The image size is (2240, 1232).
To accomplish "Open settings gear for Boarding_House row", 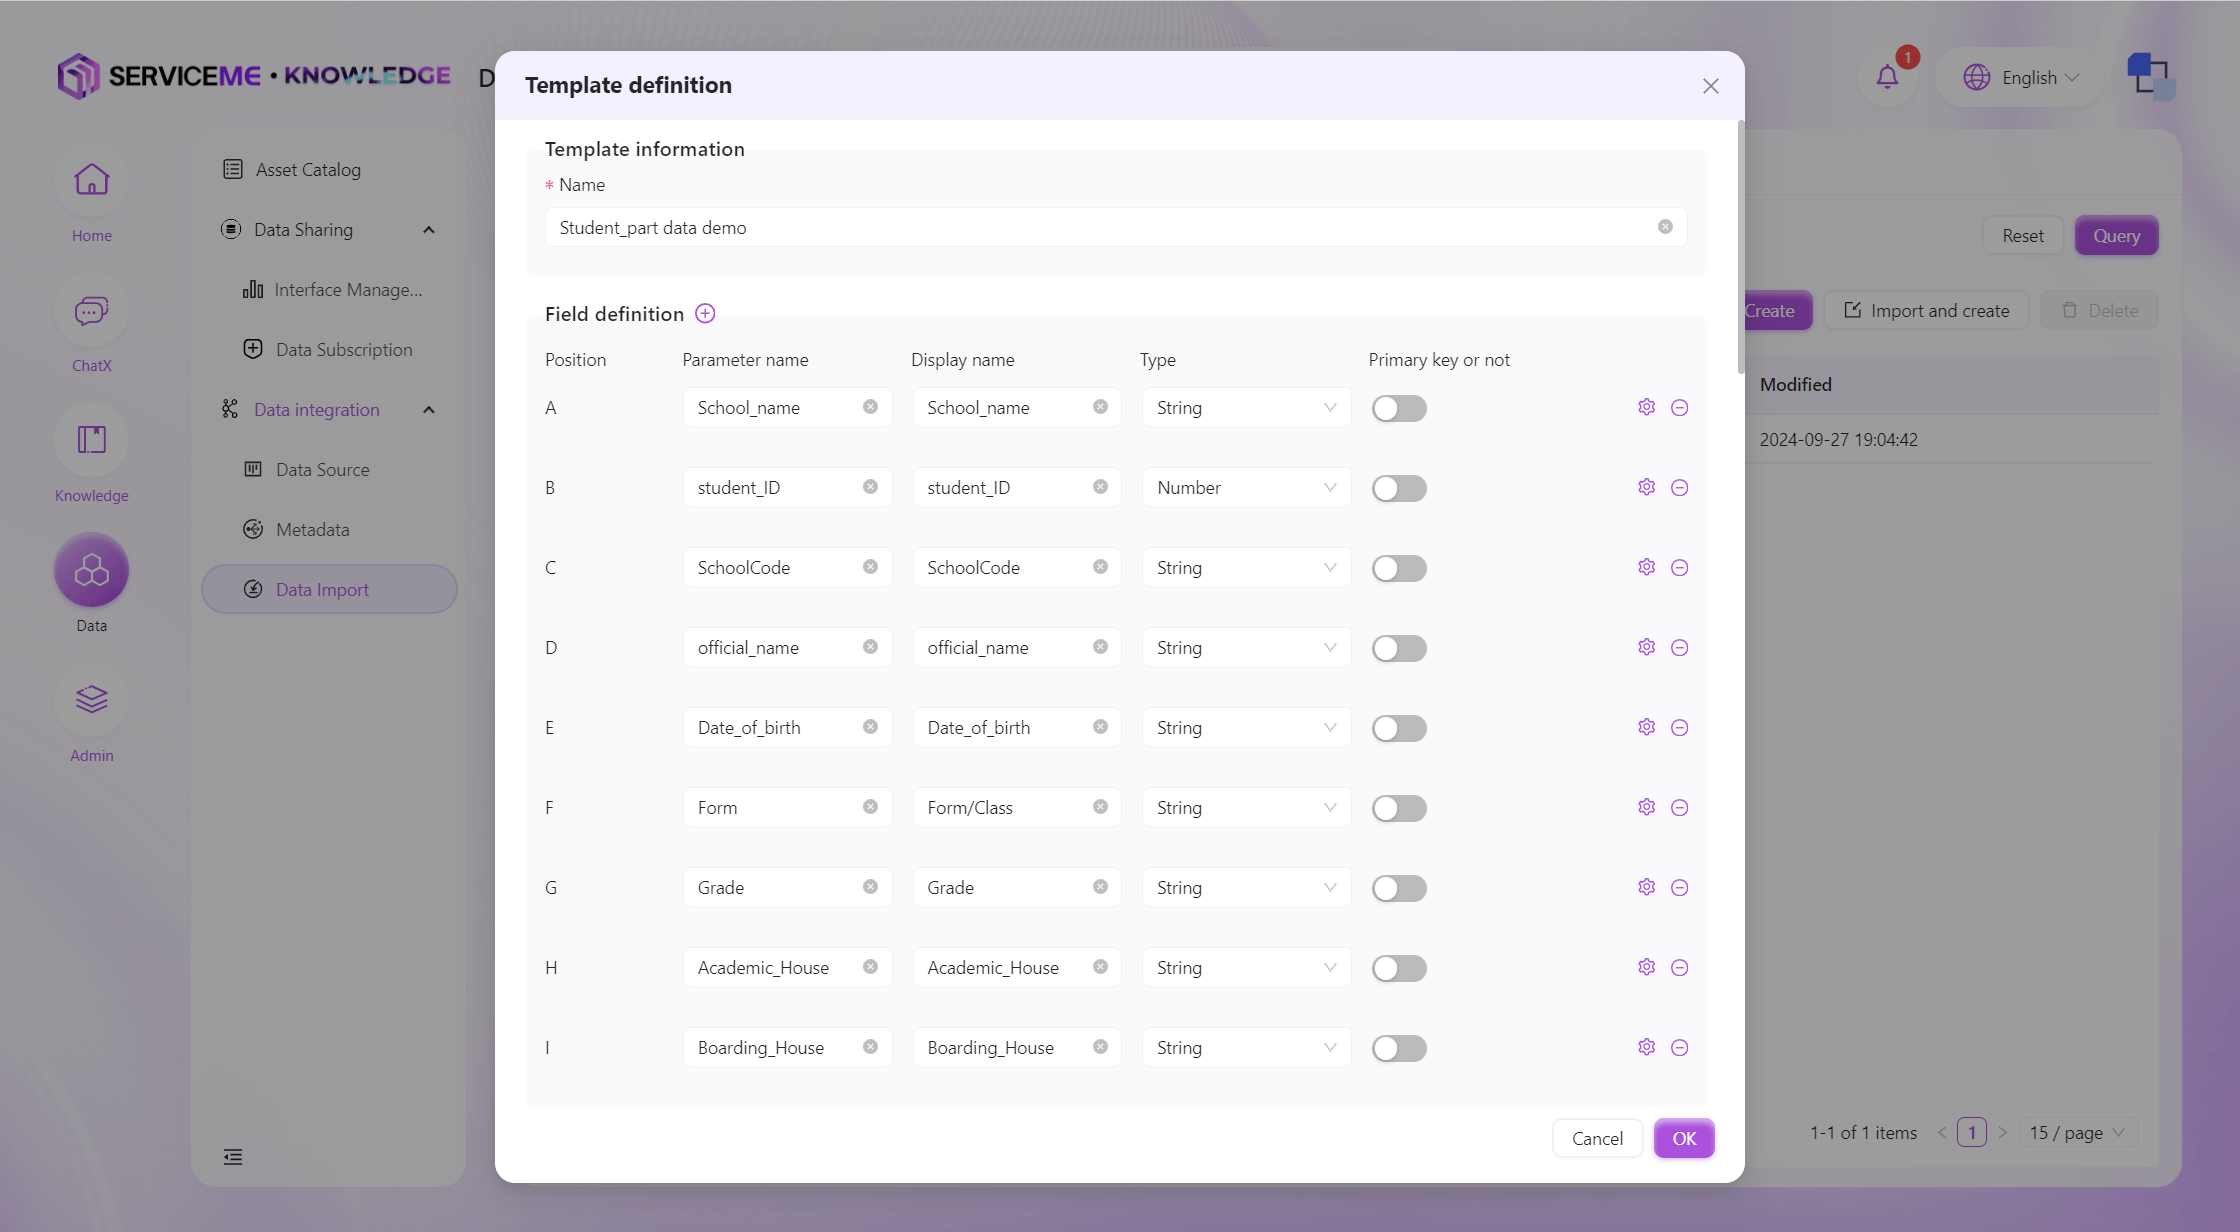I will pyautogui.click(x=1646, y=1047).
